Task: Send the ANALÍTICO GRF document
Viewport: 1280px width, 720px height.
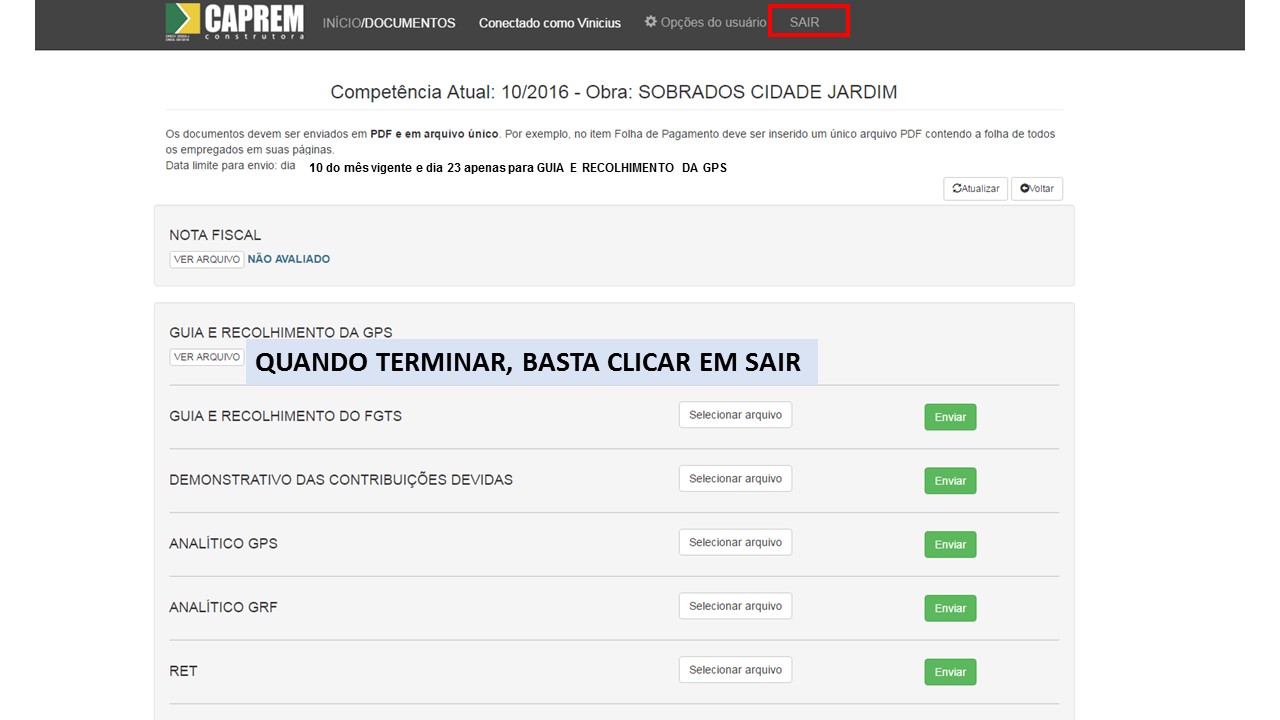Action: (x=950, y=608)
